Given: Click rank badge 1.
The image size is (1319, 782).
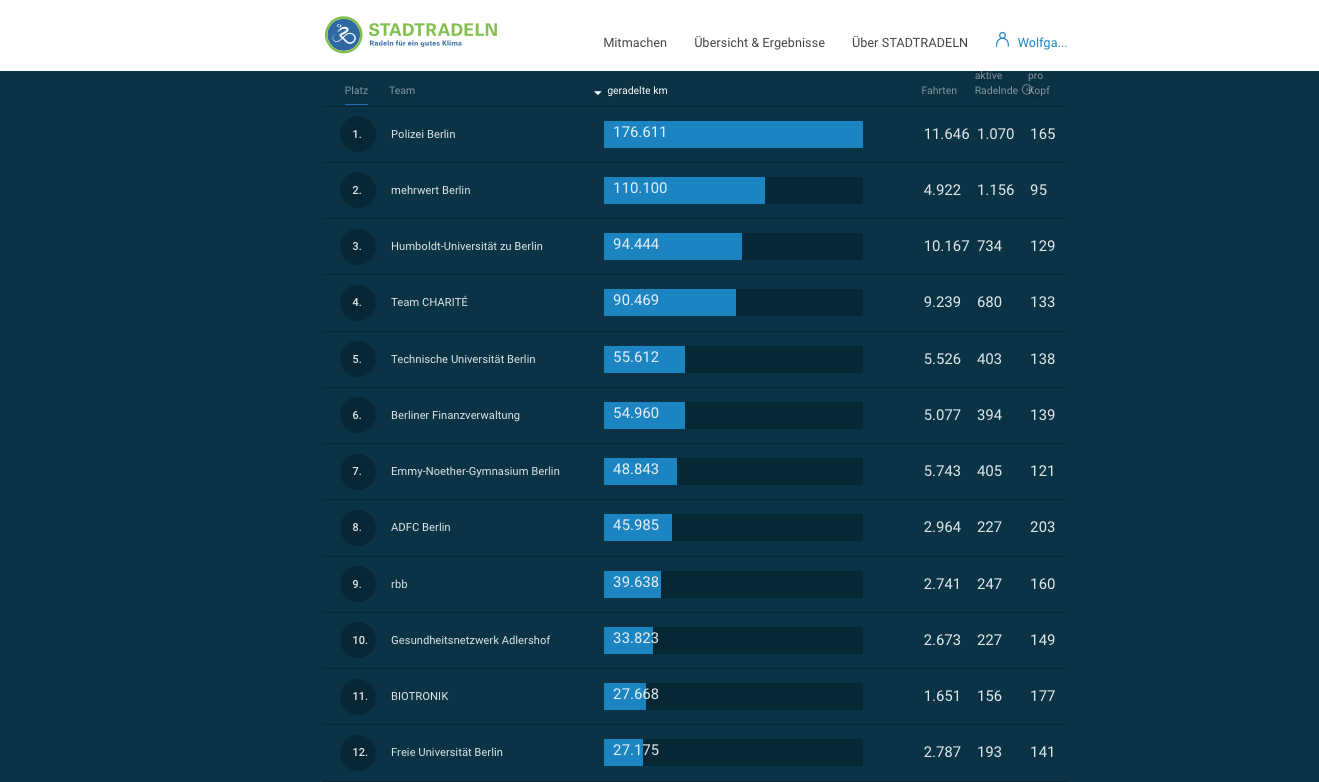Looking at the screenshot, I should (x=358, y=134).
